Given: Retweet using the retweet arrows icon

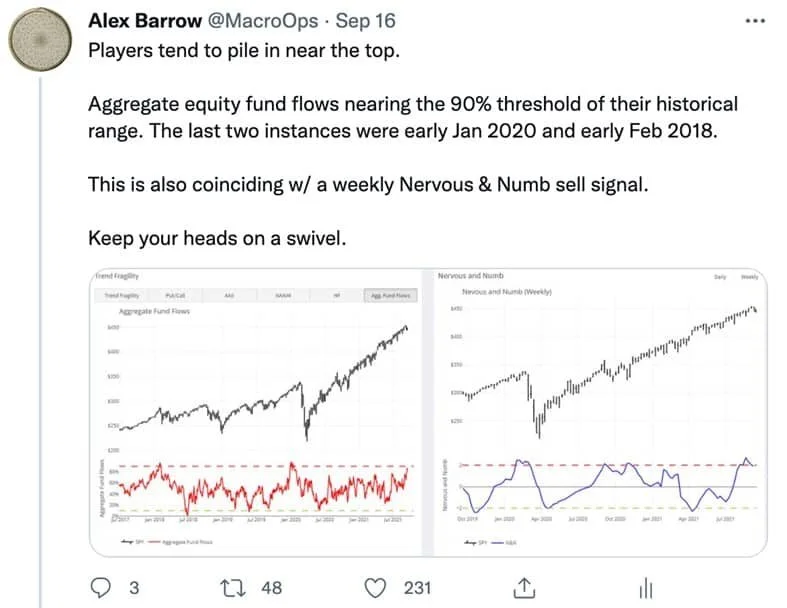Looking at the screenshot, I should pos(233,588).
